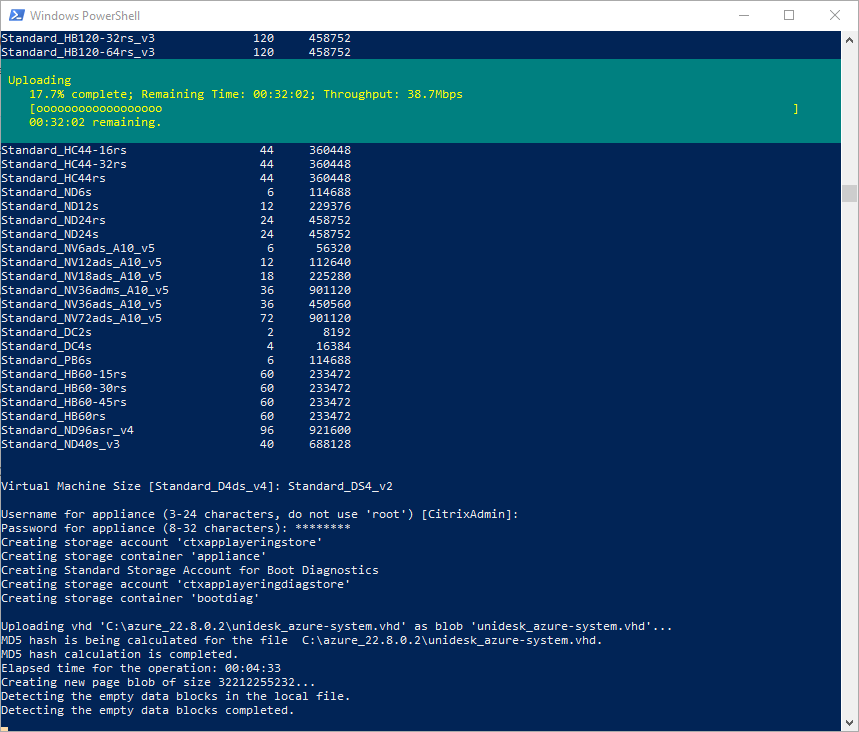This screenshot has height=732, width=859.
Task: Click "Creating storage container 'appliance'" line
Action: point(134,556)
